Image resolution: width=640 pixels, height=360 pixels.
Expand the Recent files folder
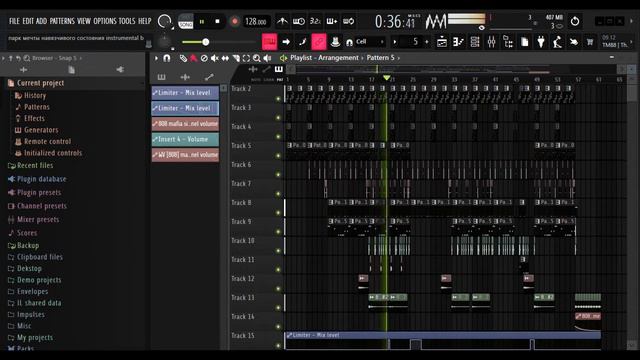coord(30,166)
